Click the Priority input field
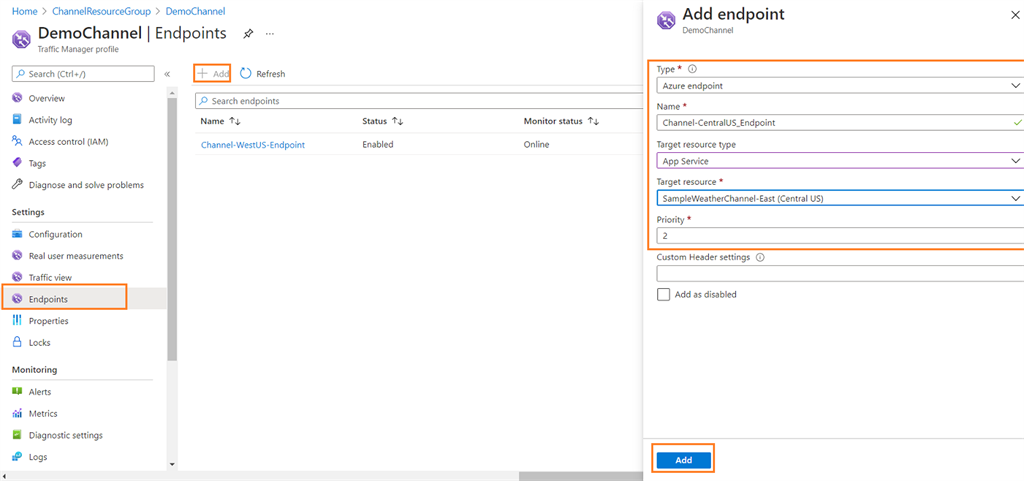The height and width of the screenshot is (481, 1024). coord(840,236)
